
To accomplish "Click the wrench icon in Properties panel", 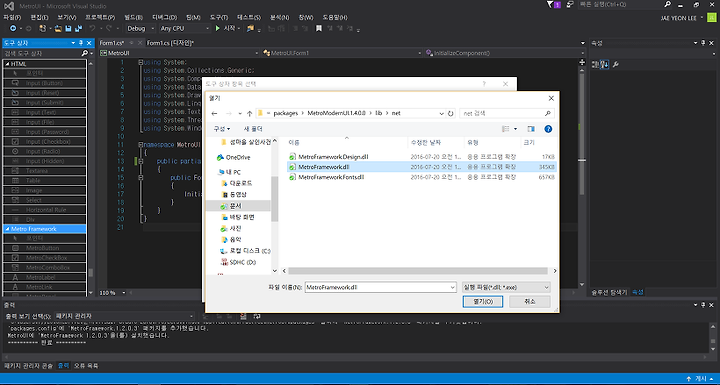I will click(616, 65).
